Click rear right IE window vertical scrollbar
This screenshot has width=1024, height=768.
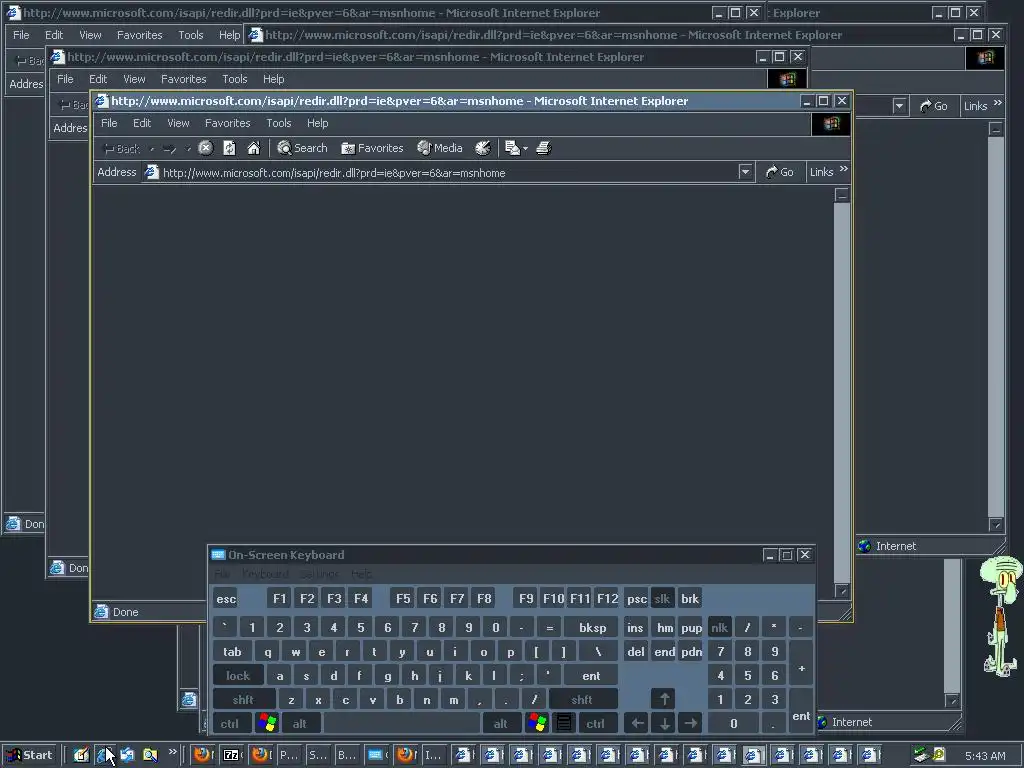tap(996, 327)
